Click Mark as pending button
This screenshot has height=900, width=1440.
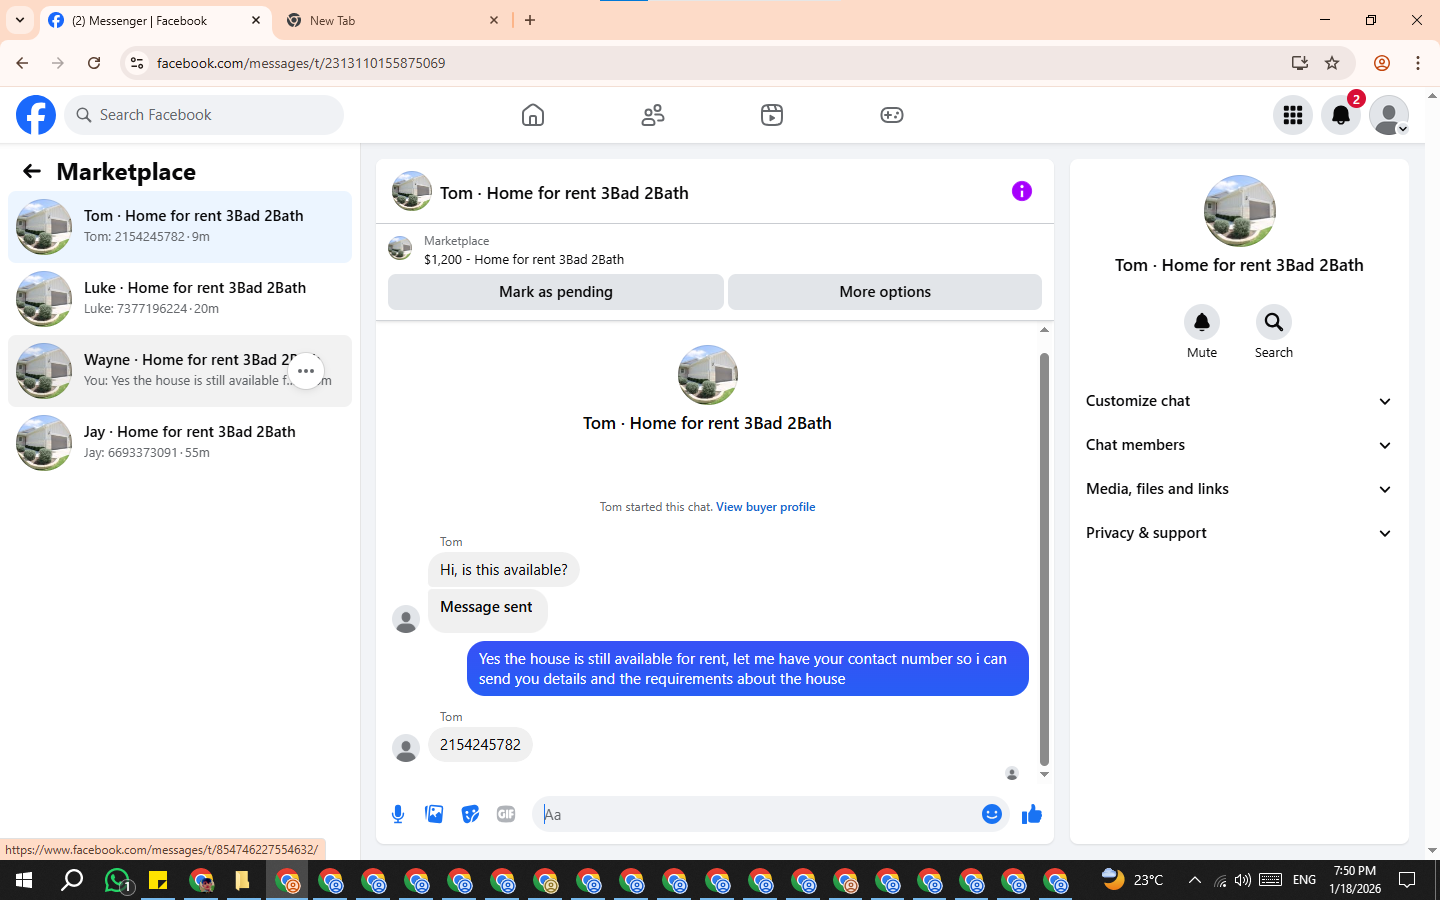556,292
